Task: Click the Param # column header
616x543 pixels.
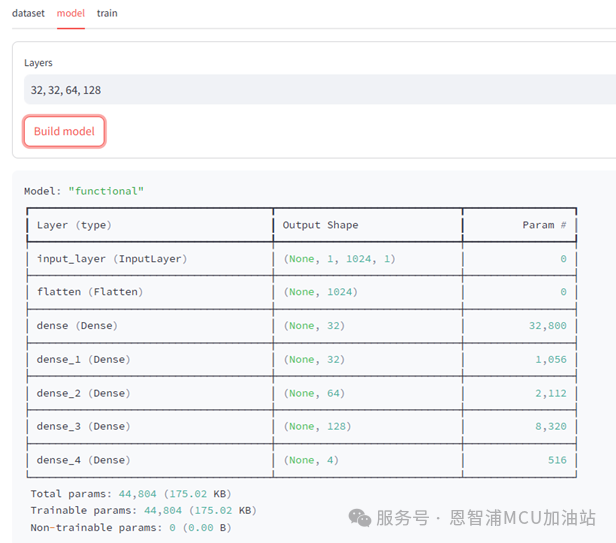Action: pos(544,225)
